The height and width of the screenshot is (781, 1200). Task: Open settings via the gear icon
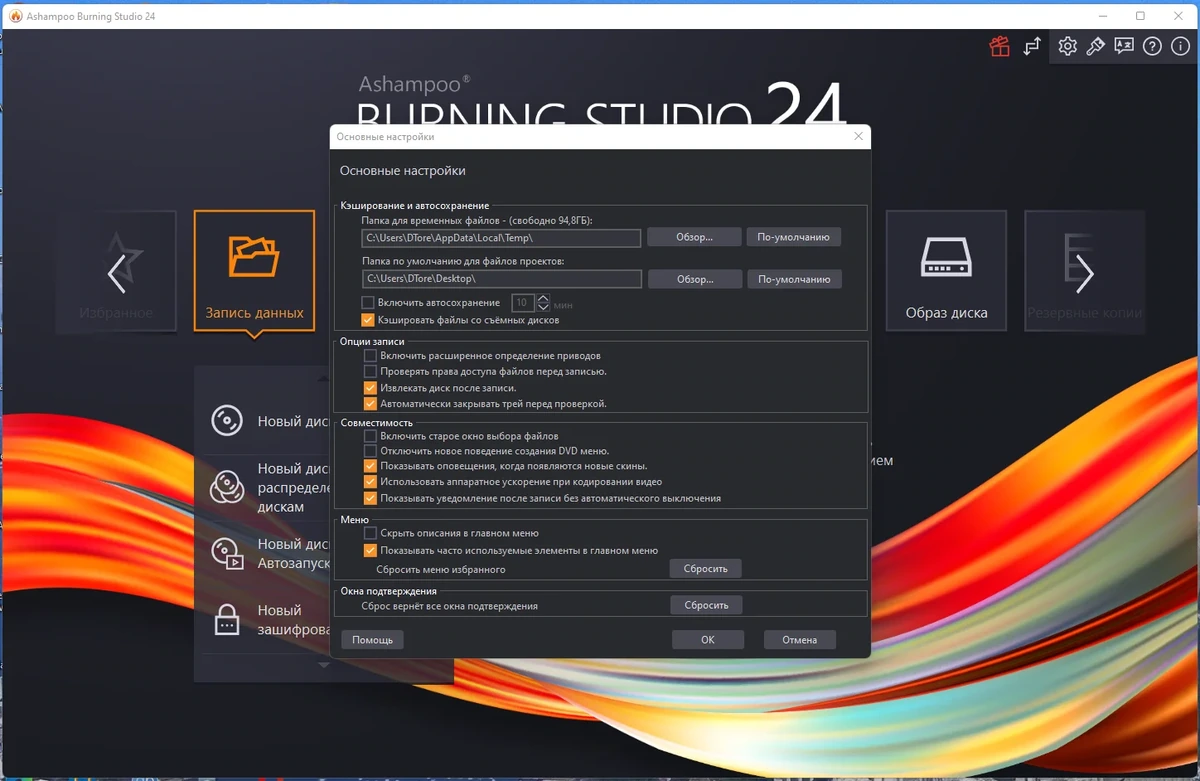pos(1068,47)
